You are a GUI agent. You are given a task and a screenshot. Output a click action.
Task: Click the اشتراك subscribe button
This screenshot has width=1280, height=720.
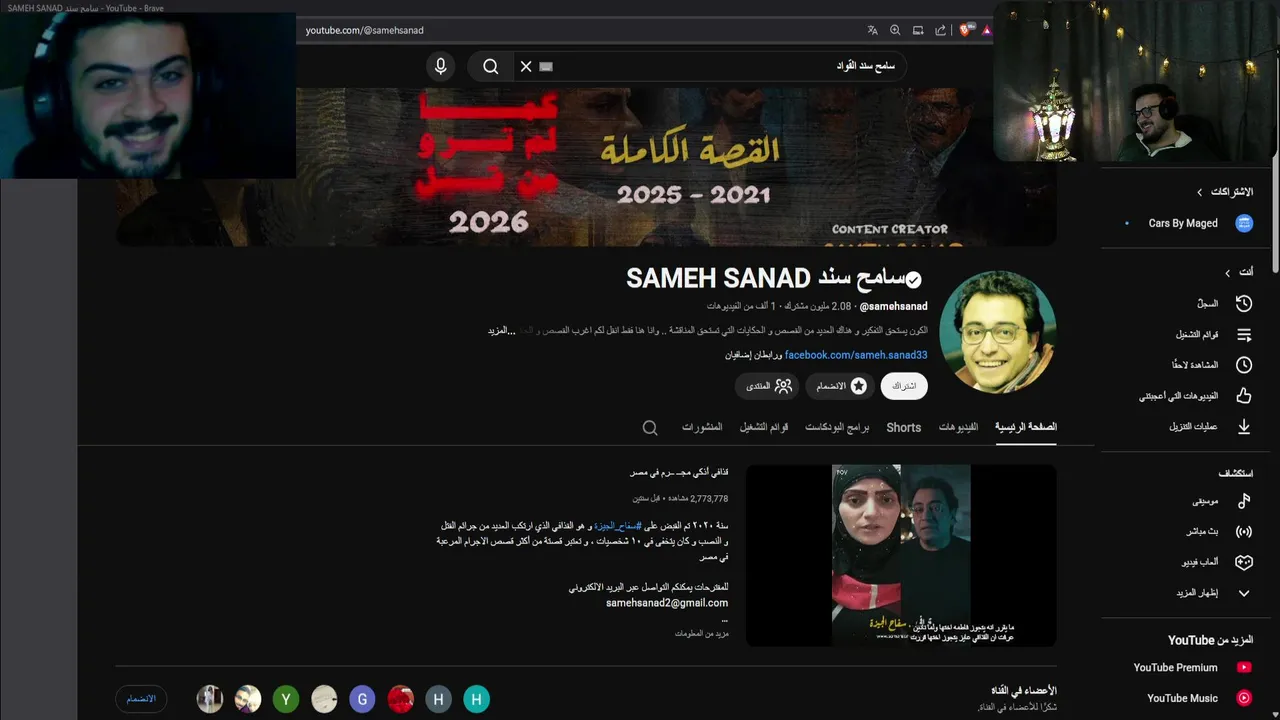pos(904,386)
